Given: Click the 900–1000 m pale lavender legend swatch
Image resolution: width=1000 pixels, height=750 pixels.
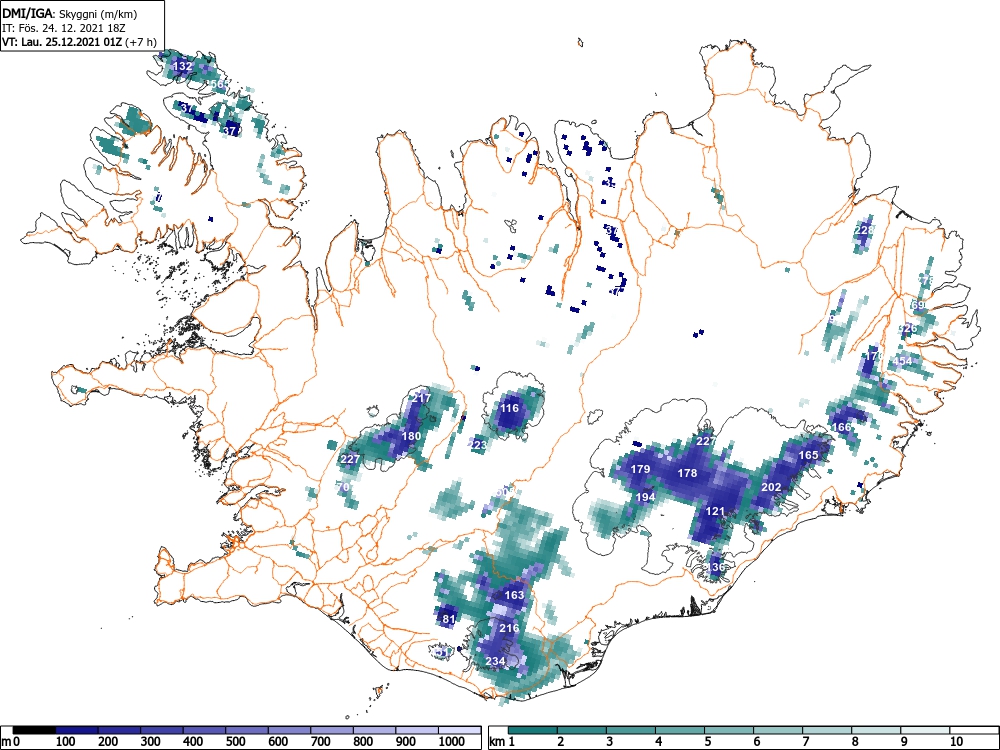Looking at the screenshot, I should [x=417, y=730].
